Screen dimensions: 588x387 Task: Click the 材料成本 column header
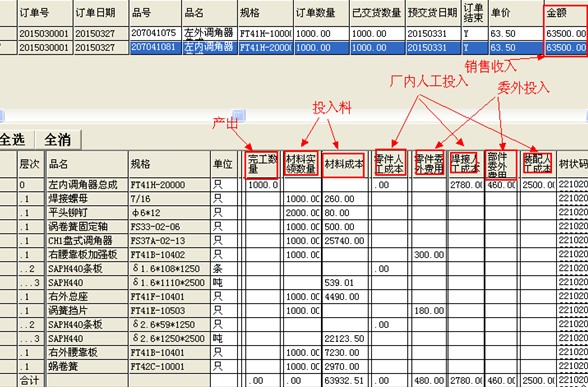pos(344,164)
